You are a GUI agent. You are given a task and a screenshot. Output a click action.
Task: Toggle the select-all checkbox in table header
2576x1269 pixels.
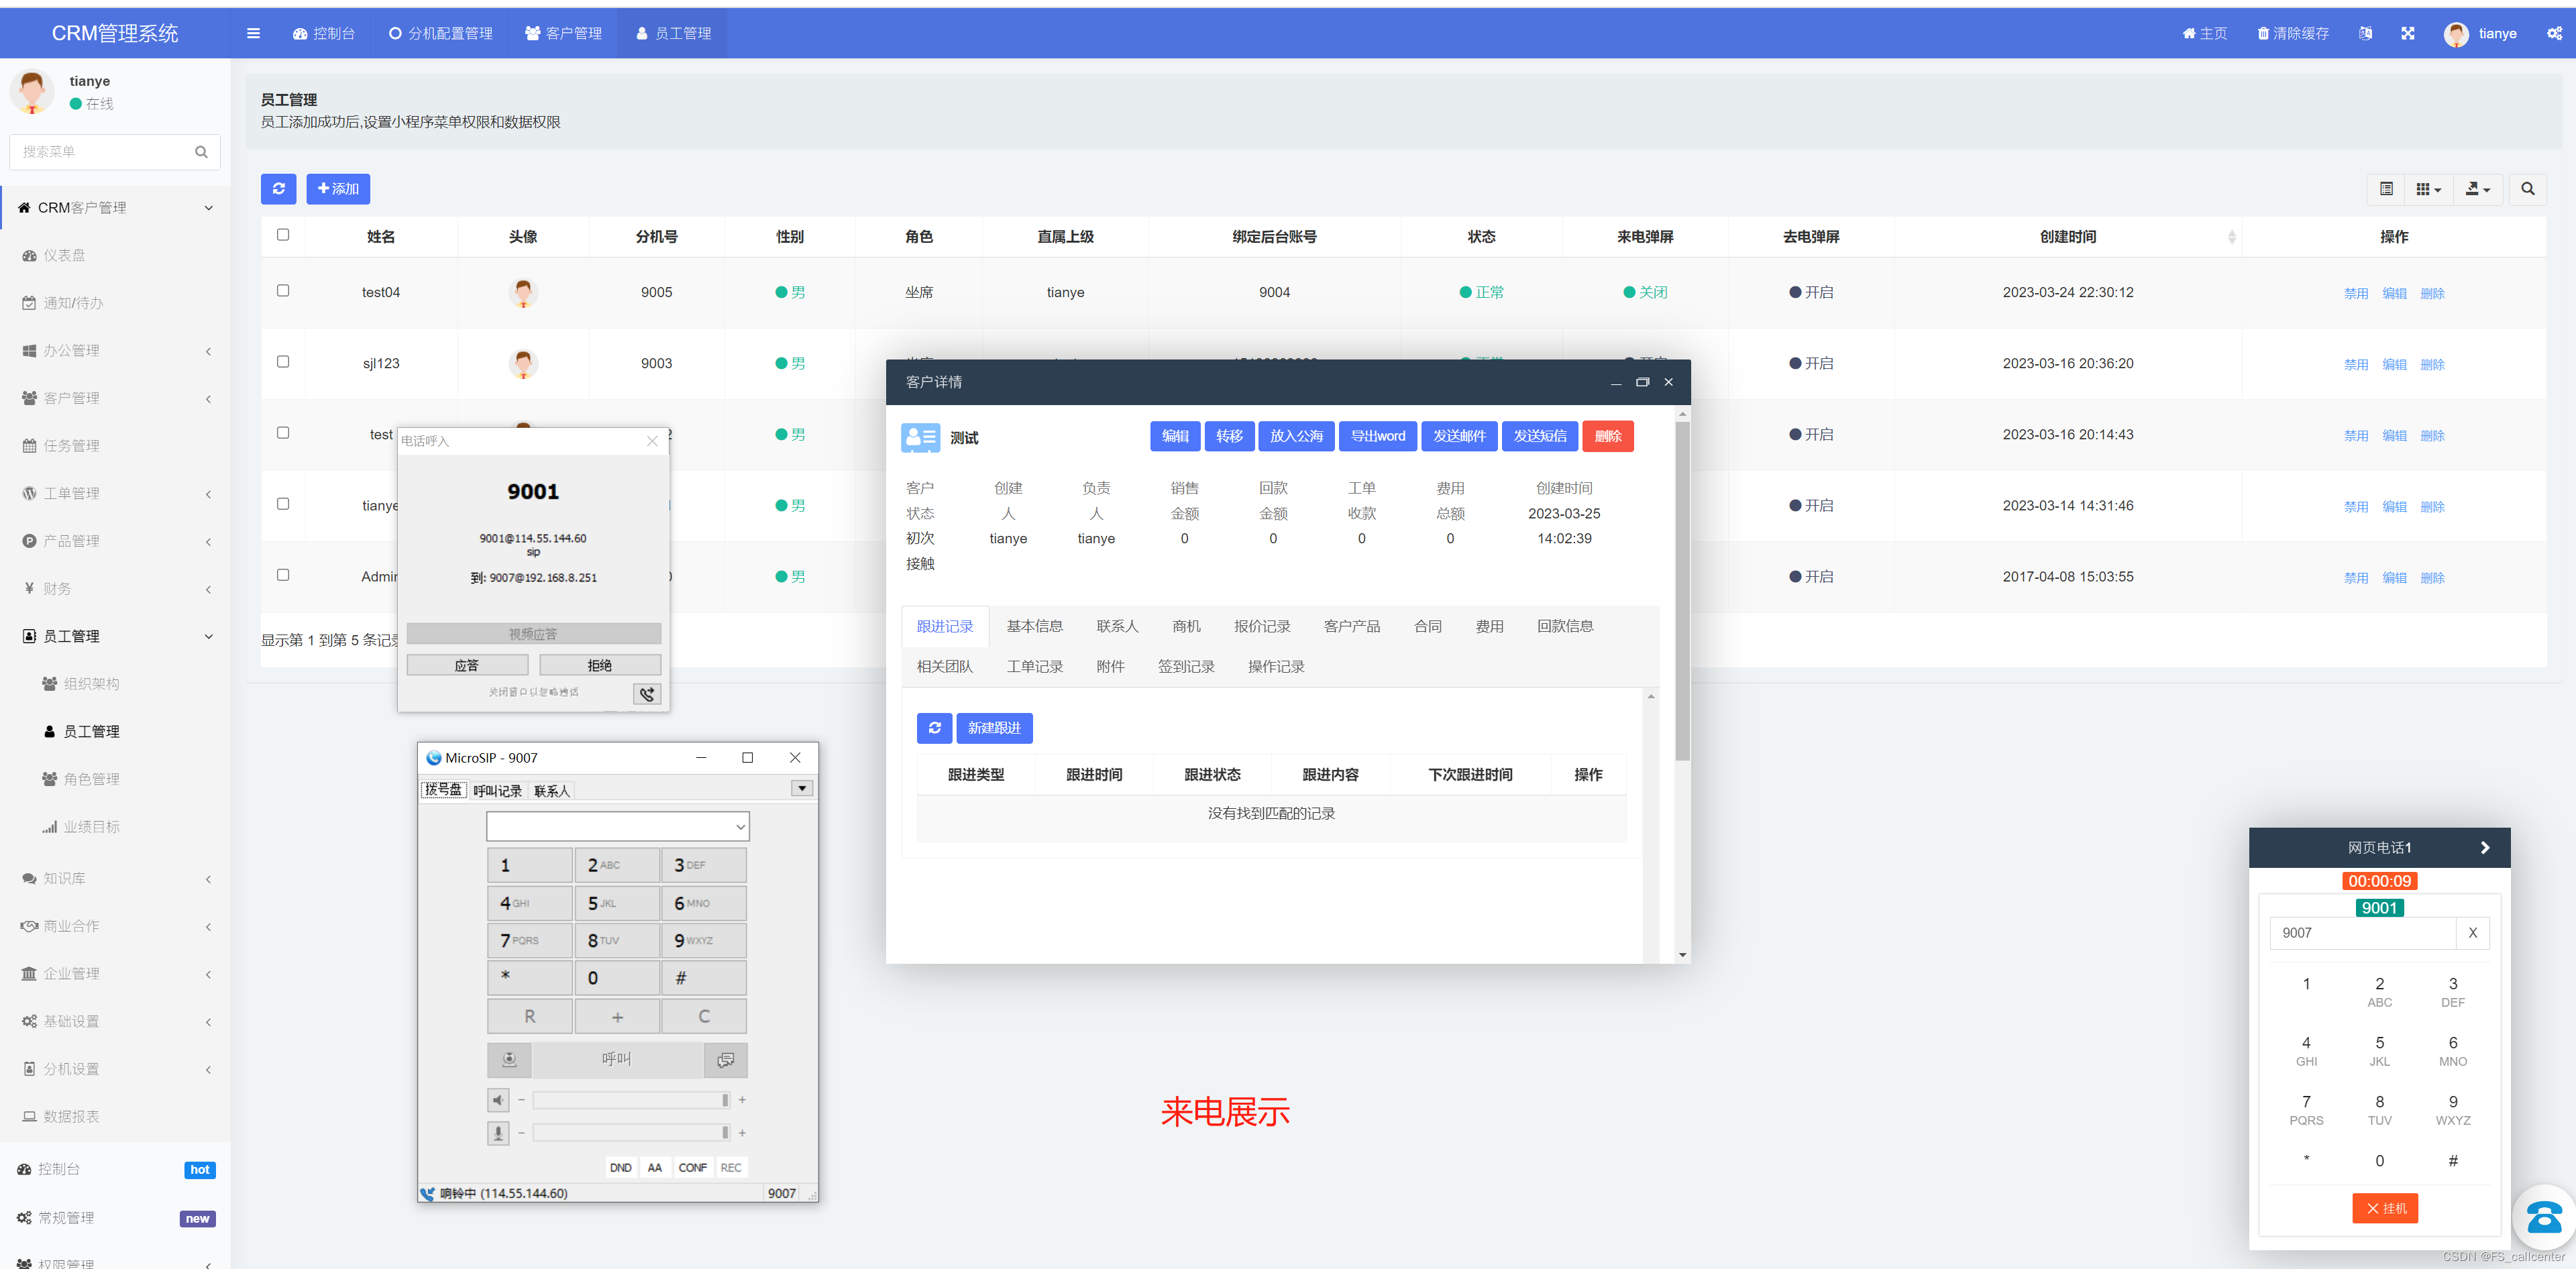(x=283, y=234)
